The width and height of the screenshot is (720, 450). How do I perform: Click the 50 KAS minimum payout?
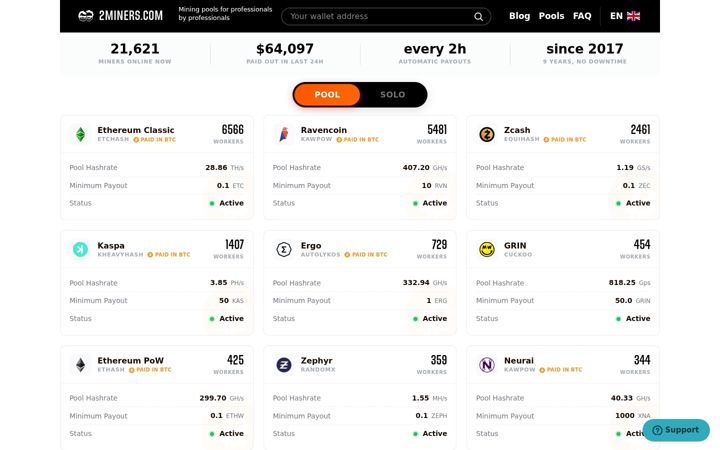(231, 301)
